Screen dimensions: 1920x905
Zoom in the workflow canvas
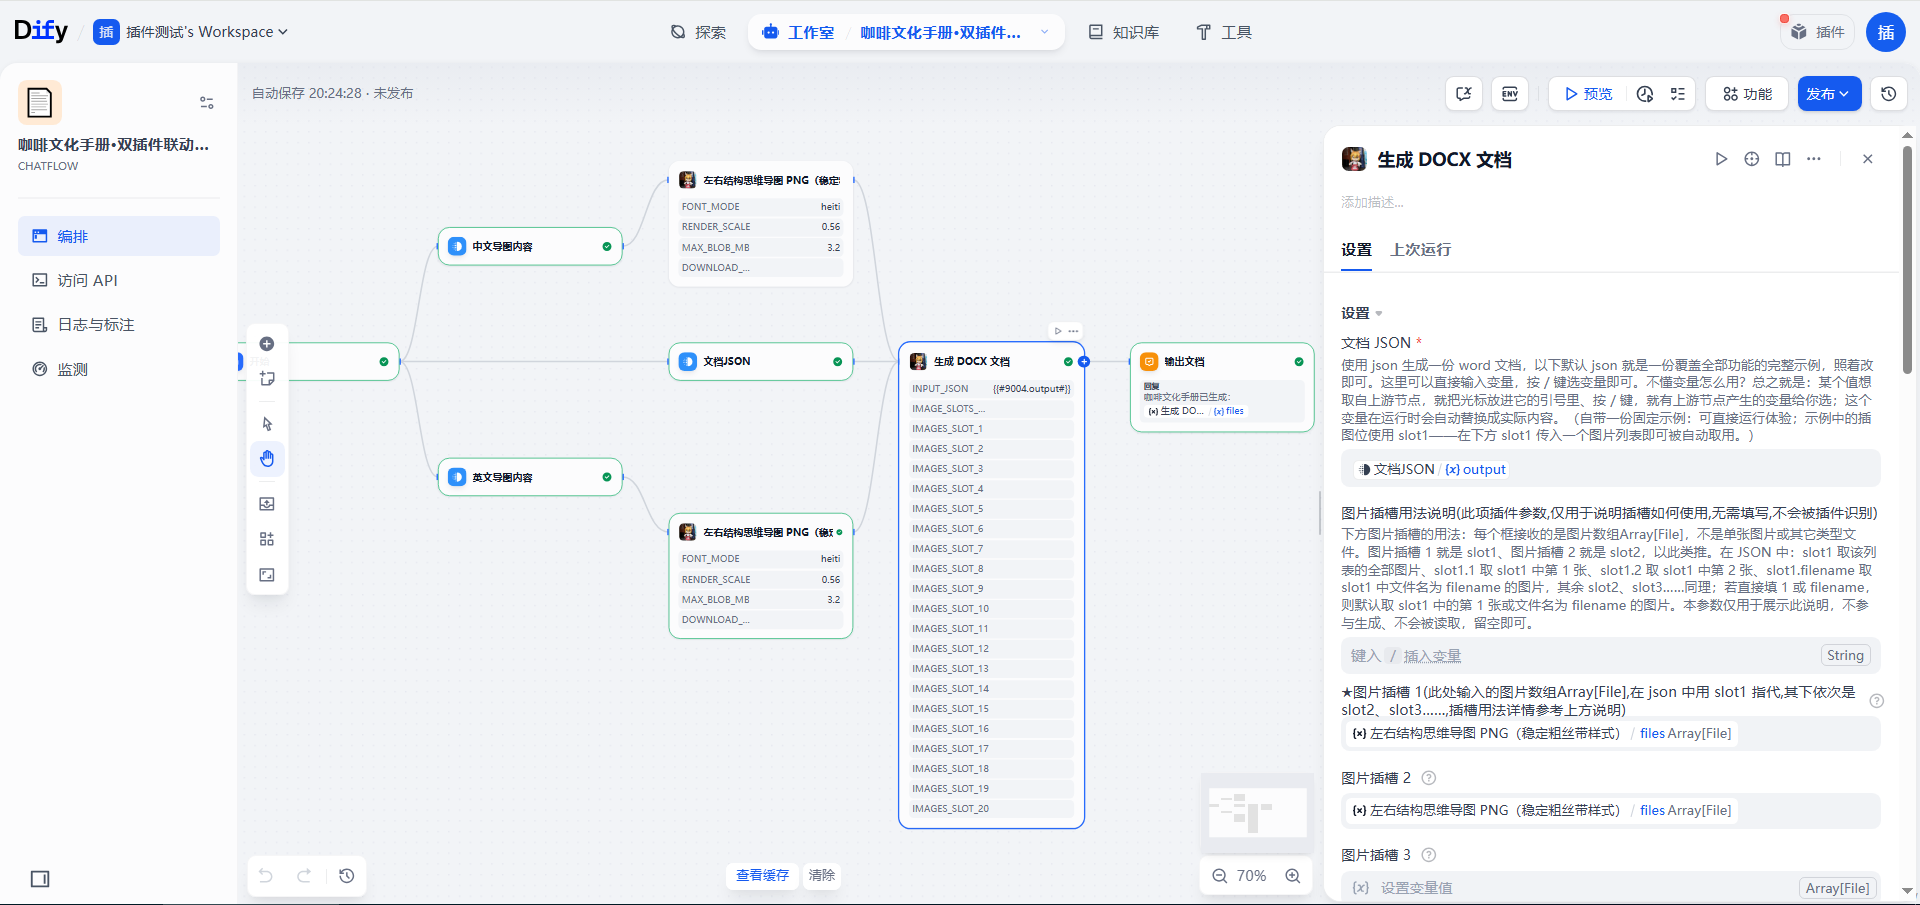(x=1293, y=876)
